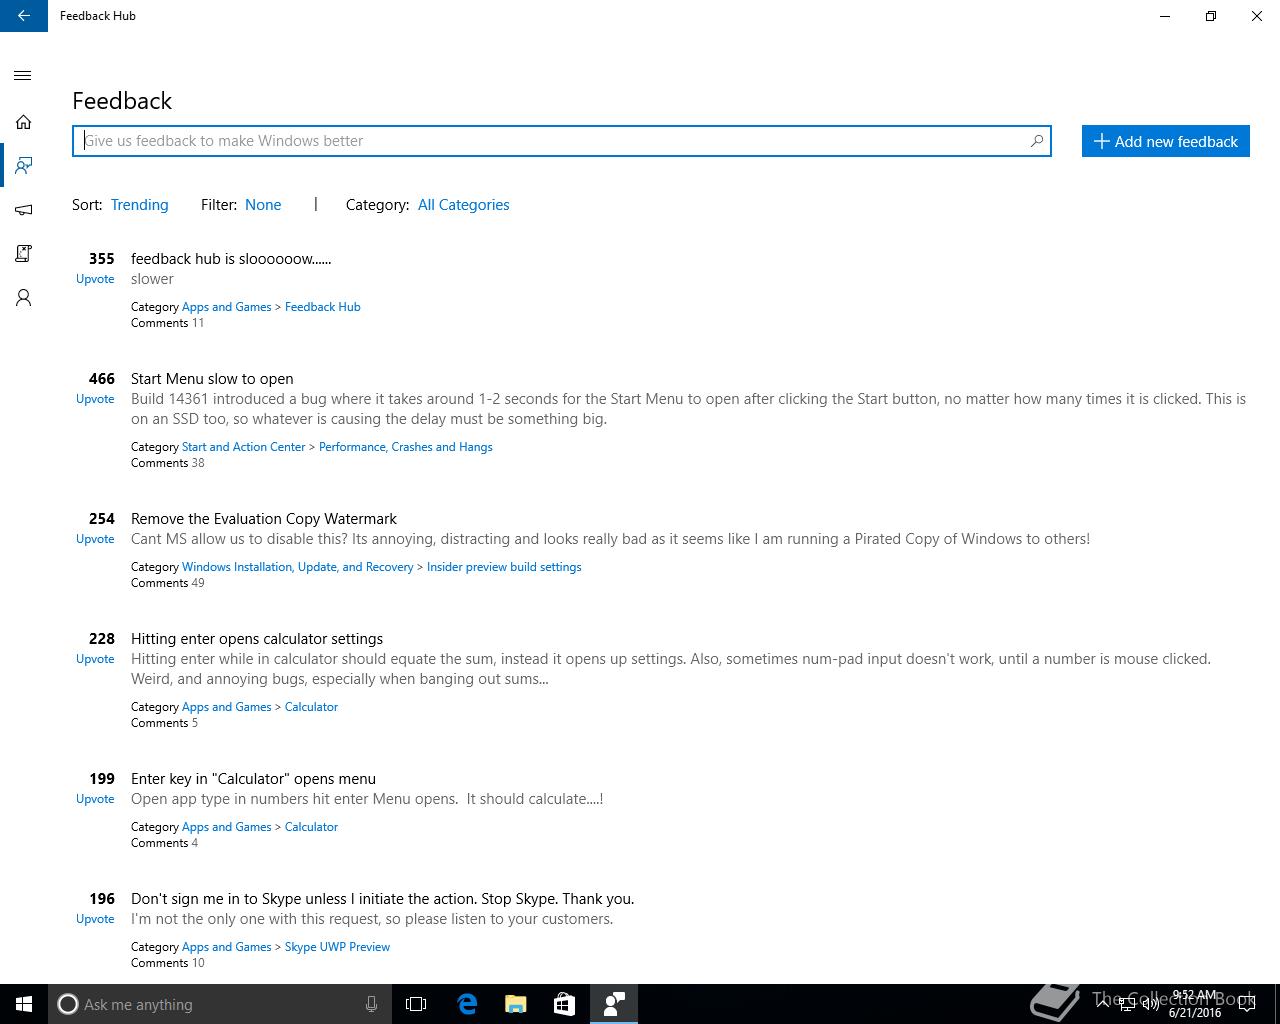The width and height of the screenshot is (1280, 1024).
Task: Upvote 'Remove the Evaluation Copy Watermark'
Action: [95, 539]
